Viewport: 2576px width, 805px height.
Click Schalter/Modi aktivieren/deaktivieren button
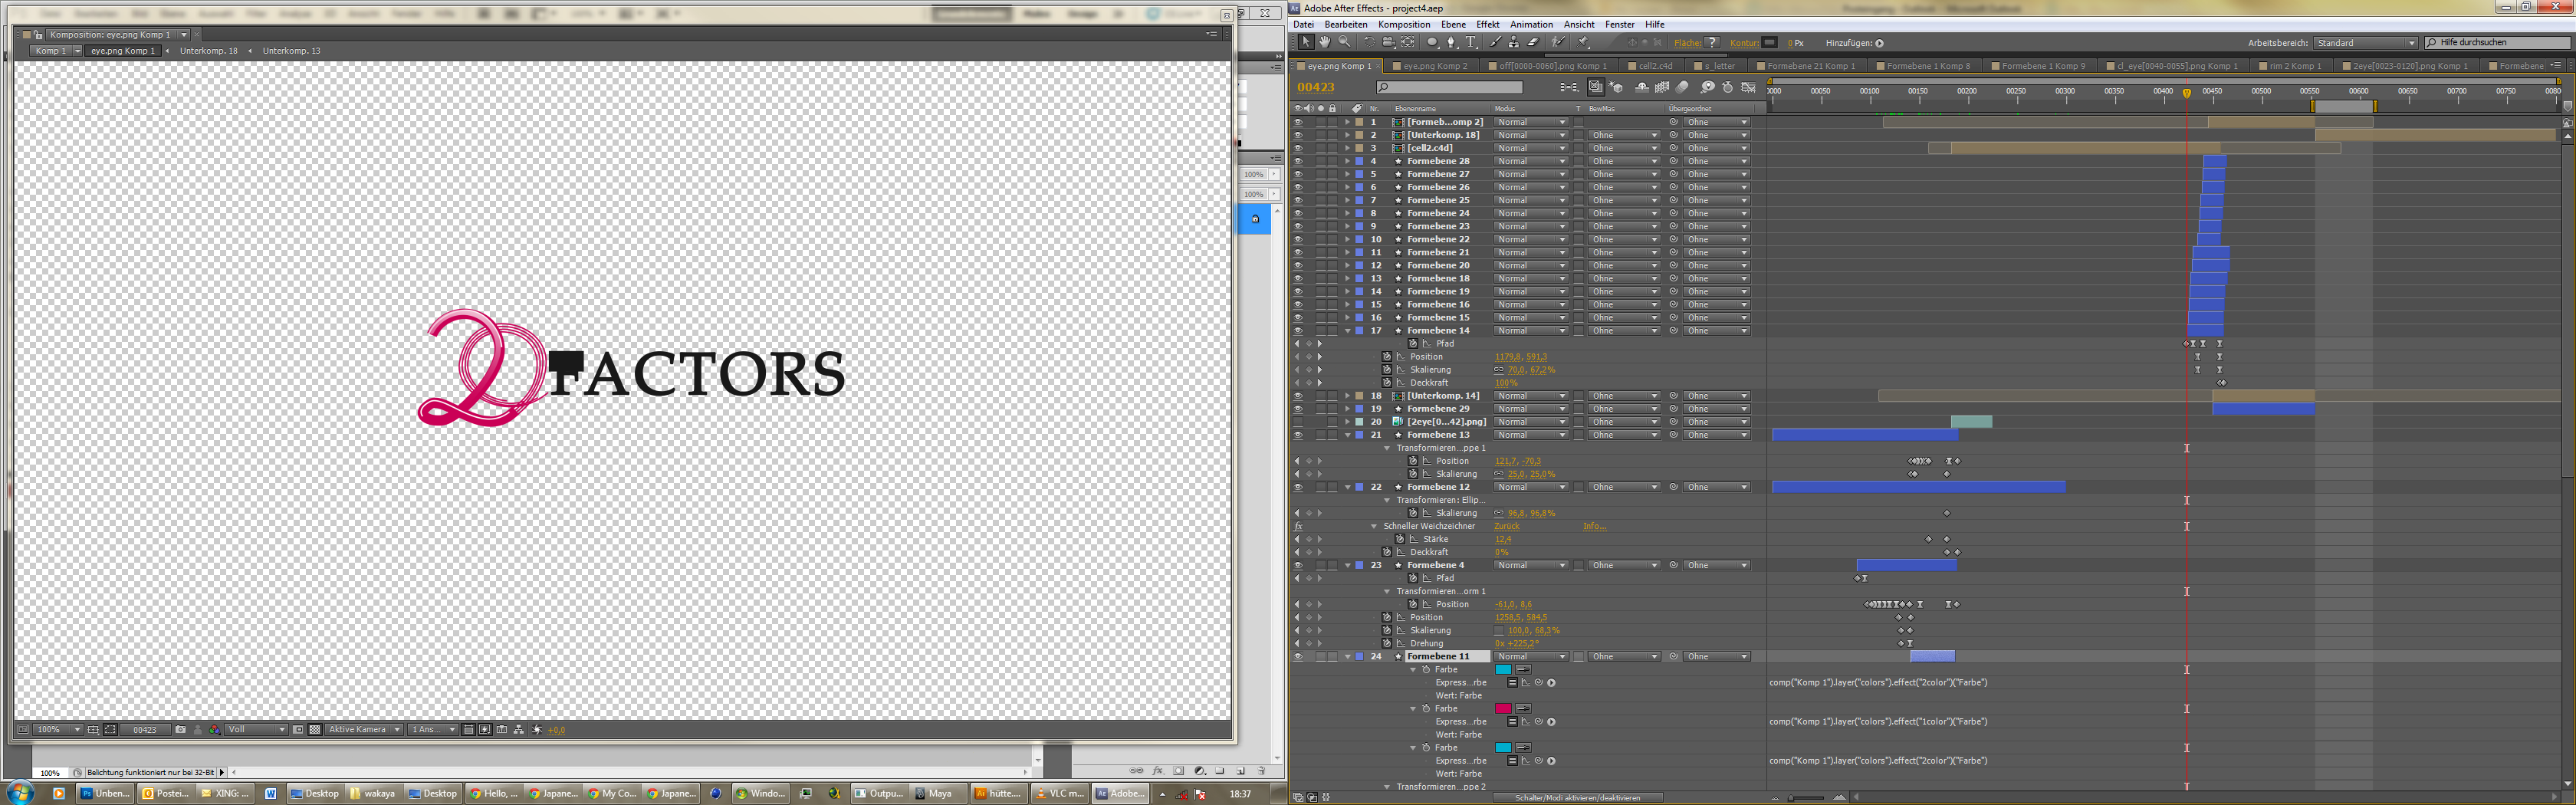1577,798
